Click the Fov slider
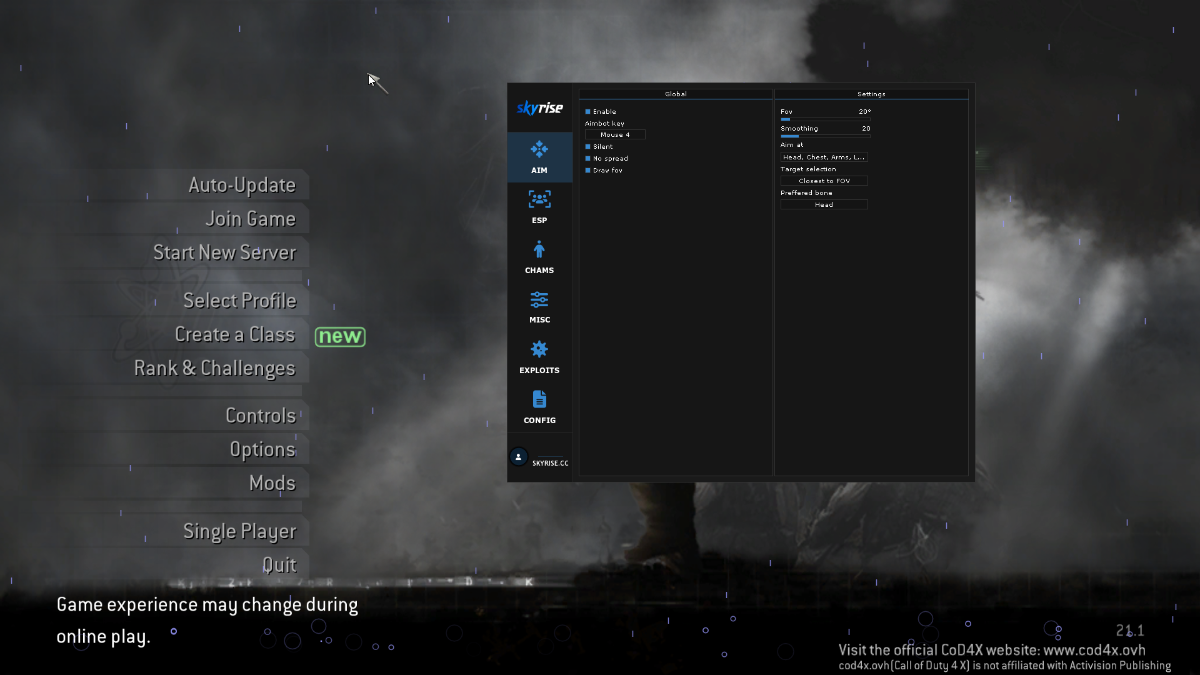This screenshot has height=675, width=1200. (826, 119)
